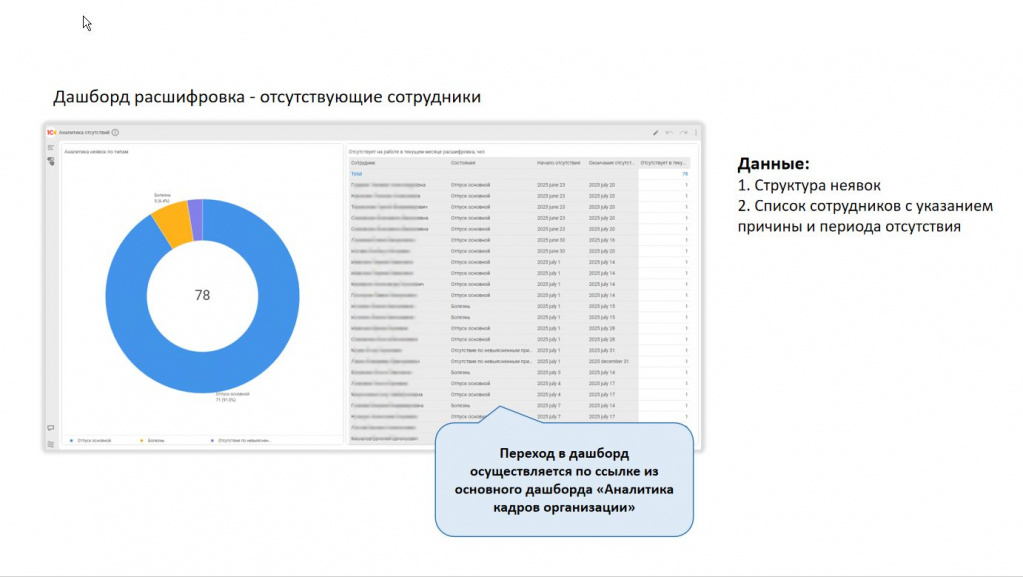Sort by the Окончание отсутст... column header
This screenshot has width=1023, height=577.
(611, 163)
